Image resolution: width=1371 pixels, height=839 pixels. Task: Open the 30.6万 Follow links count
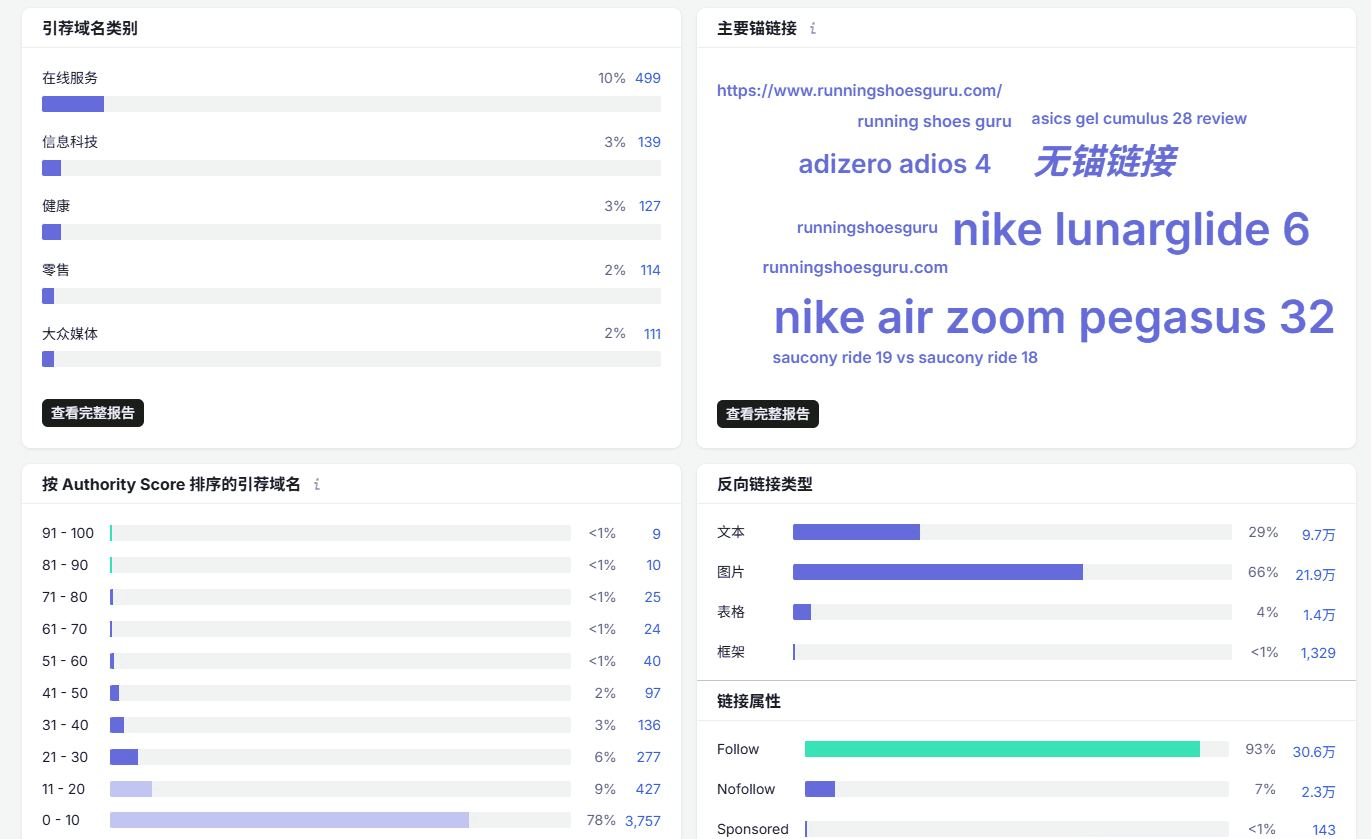1314,752
